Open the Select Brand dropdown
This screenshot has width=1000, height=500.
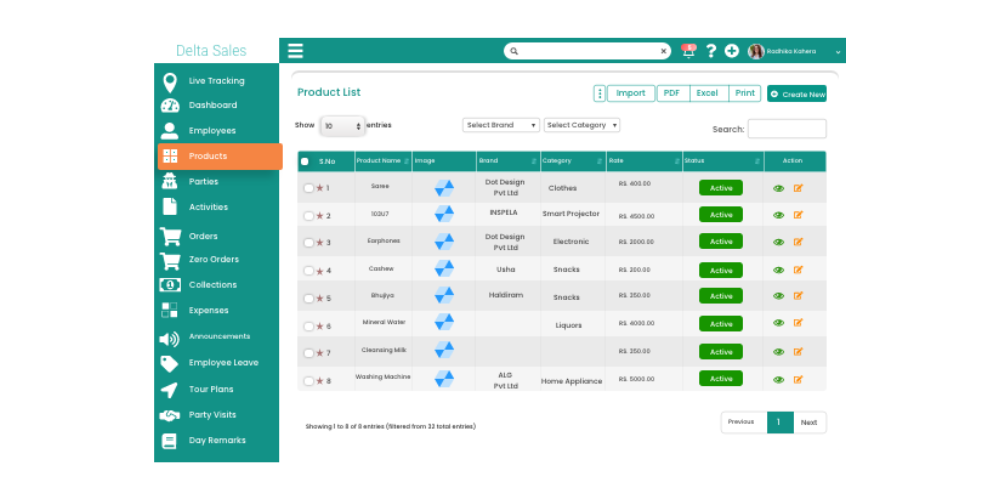(x=501, y=125)
